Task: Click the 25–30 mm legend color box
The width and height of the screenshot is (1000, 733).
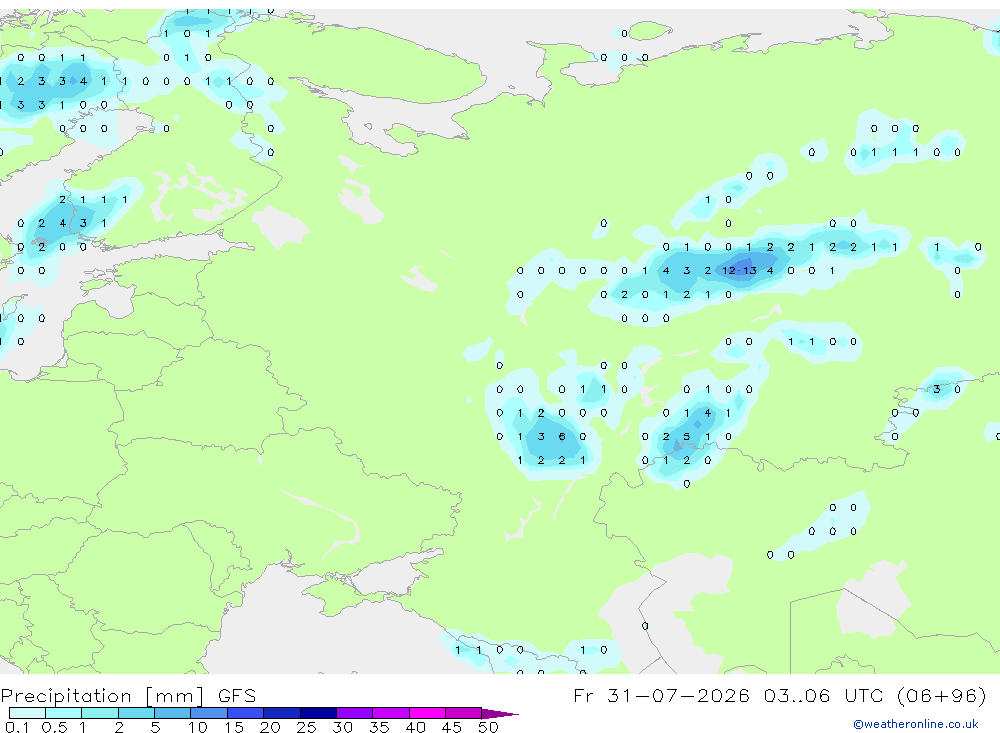Action: point(318,713)
